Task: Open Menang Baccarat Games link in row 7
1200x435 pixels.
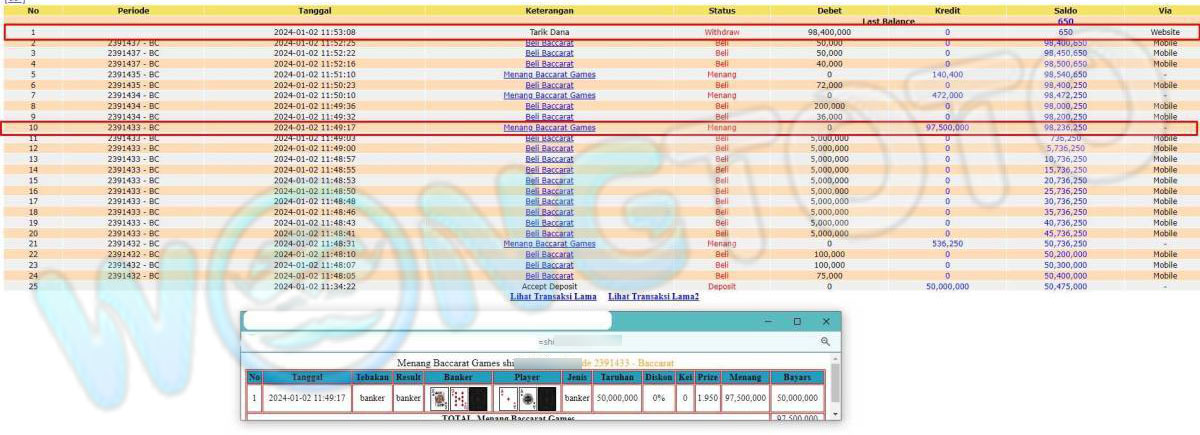Action: tap(549, 96)
